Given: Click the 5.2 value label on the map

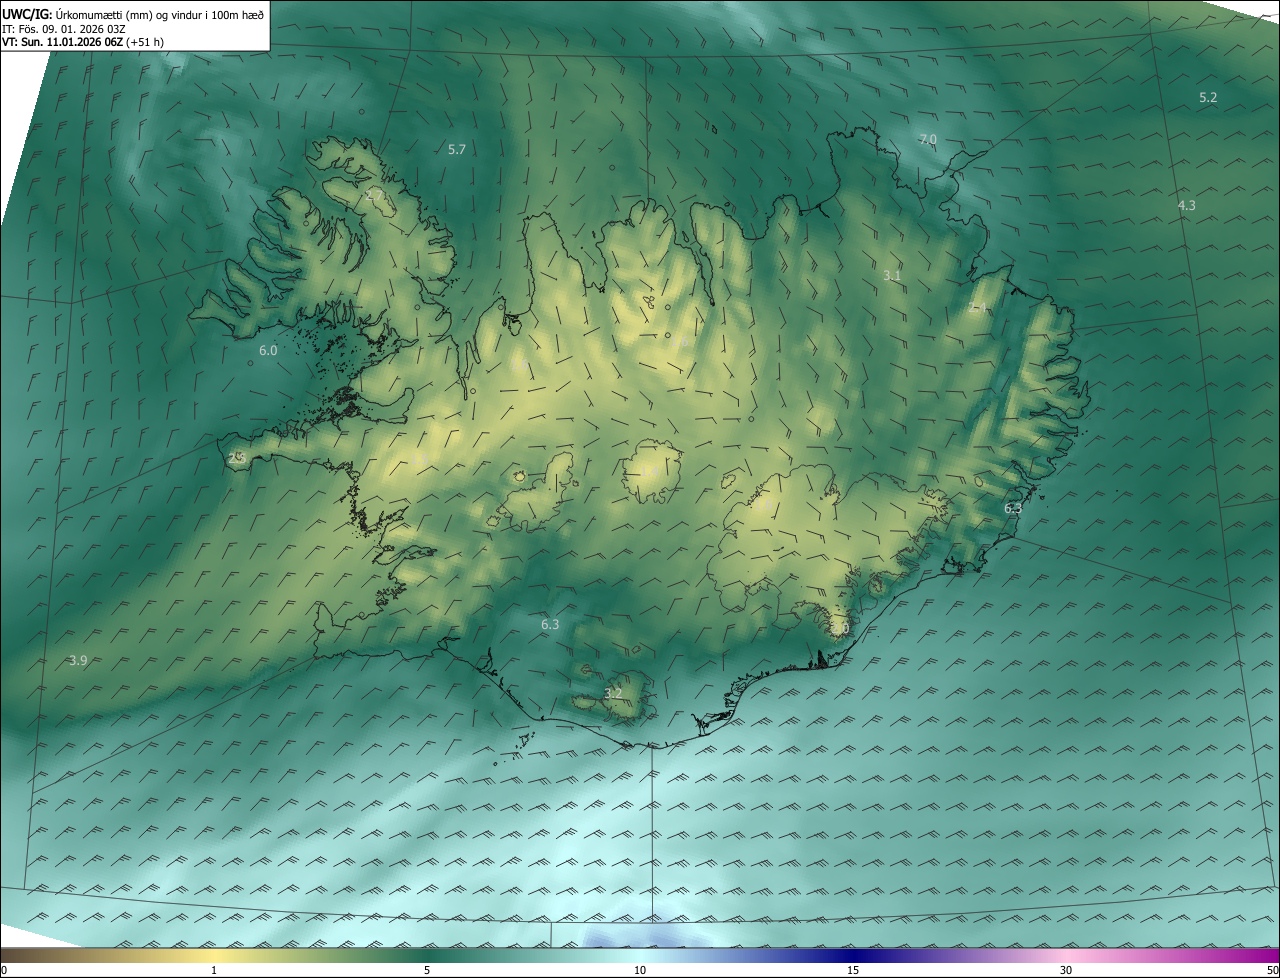Looking at the screenshot, I should [x=1208, y=97].
